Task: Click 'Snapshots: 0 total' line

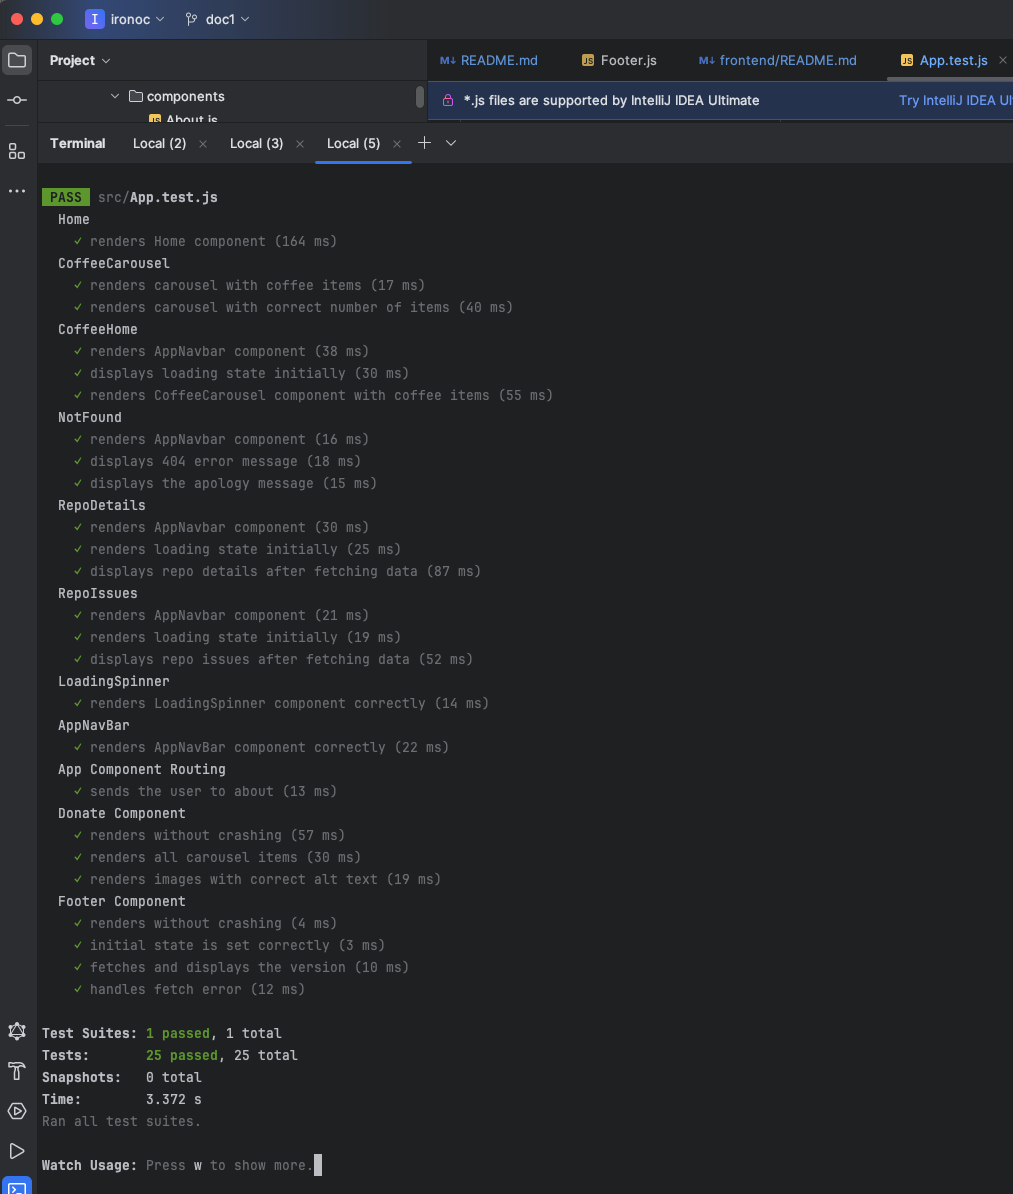Action: (121, 1077)
